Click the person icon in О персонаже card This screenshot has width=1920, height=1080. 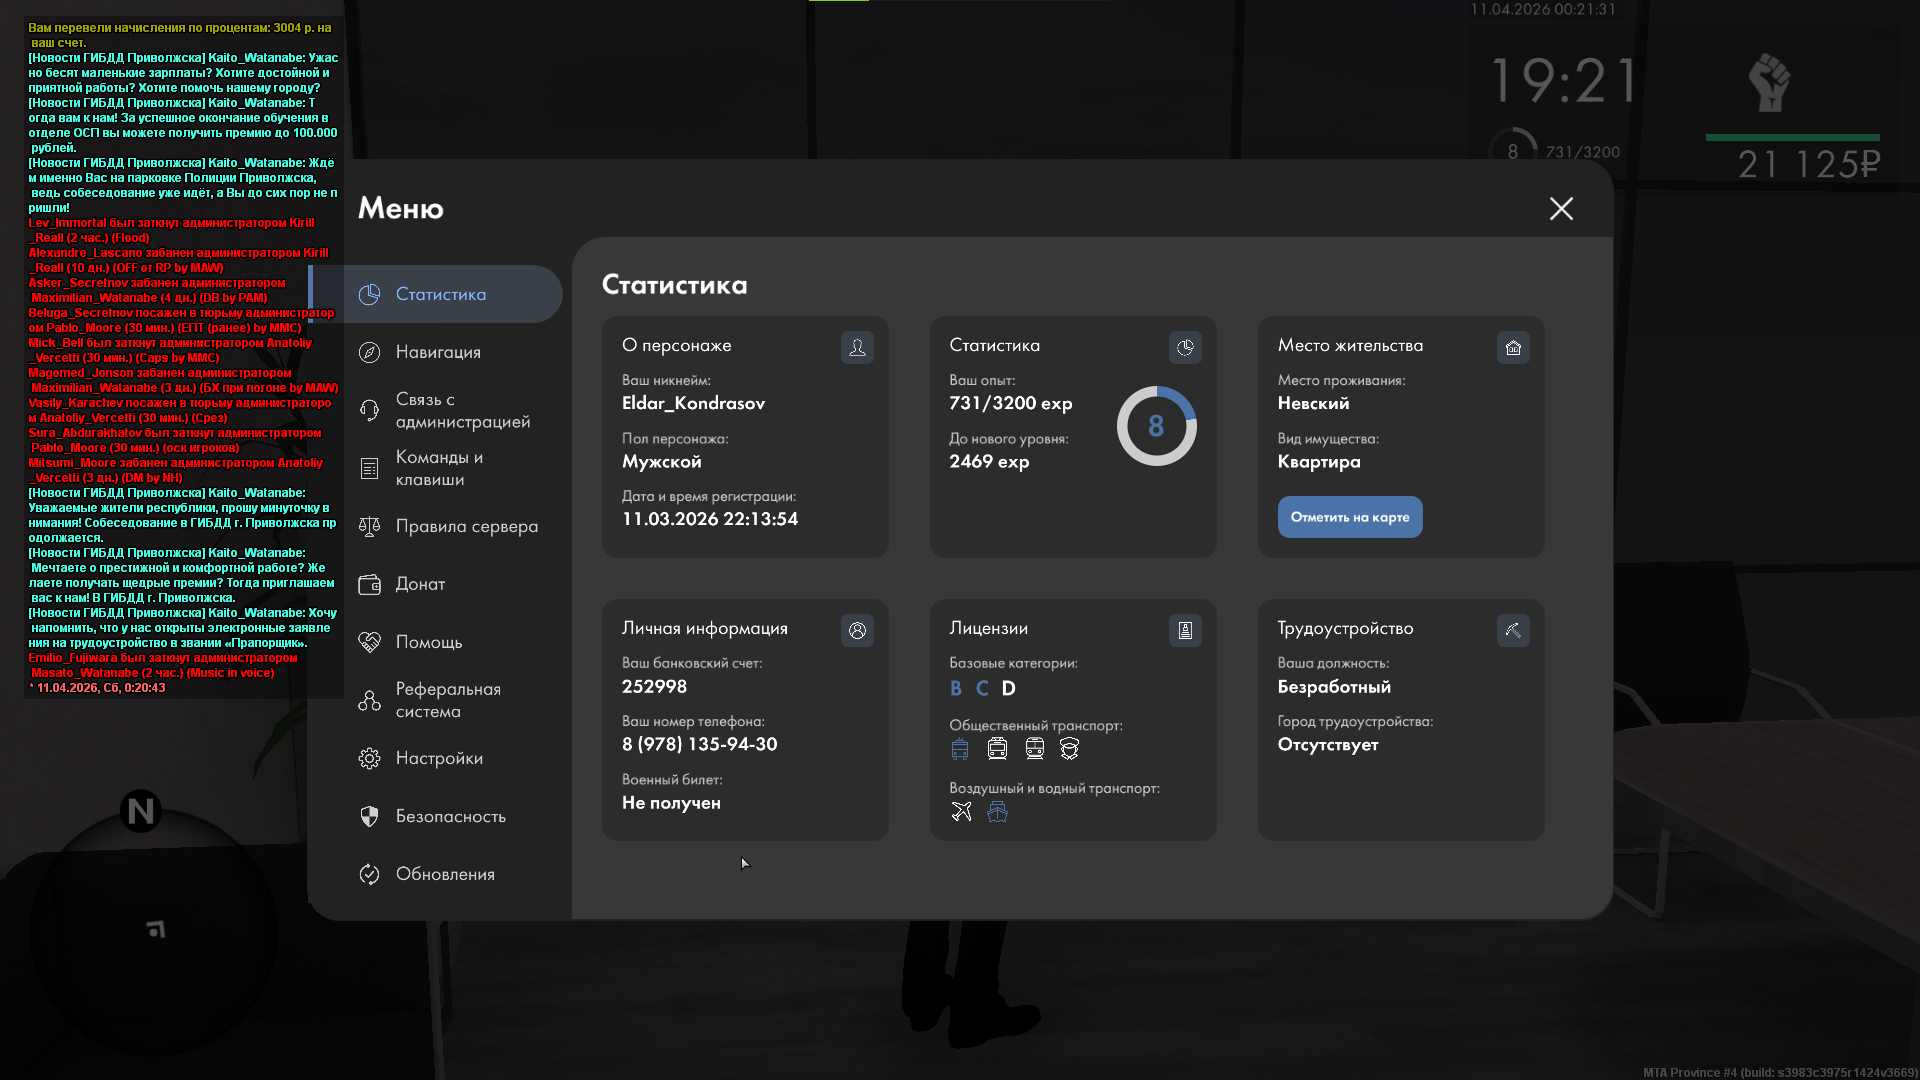(857, 348)
